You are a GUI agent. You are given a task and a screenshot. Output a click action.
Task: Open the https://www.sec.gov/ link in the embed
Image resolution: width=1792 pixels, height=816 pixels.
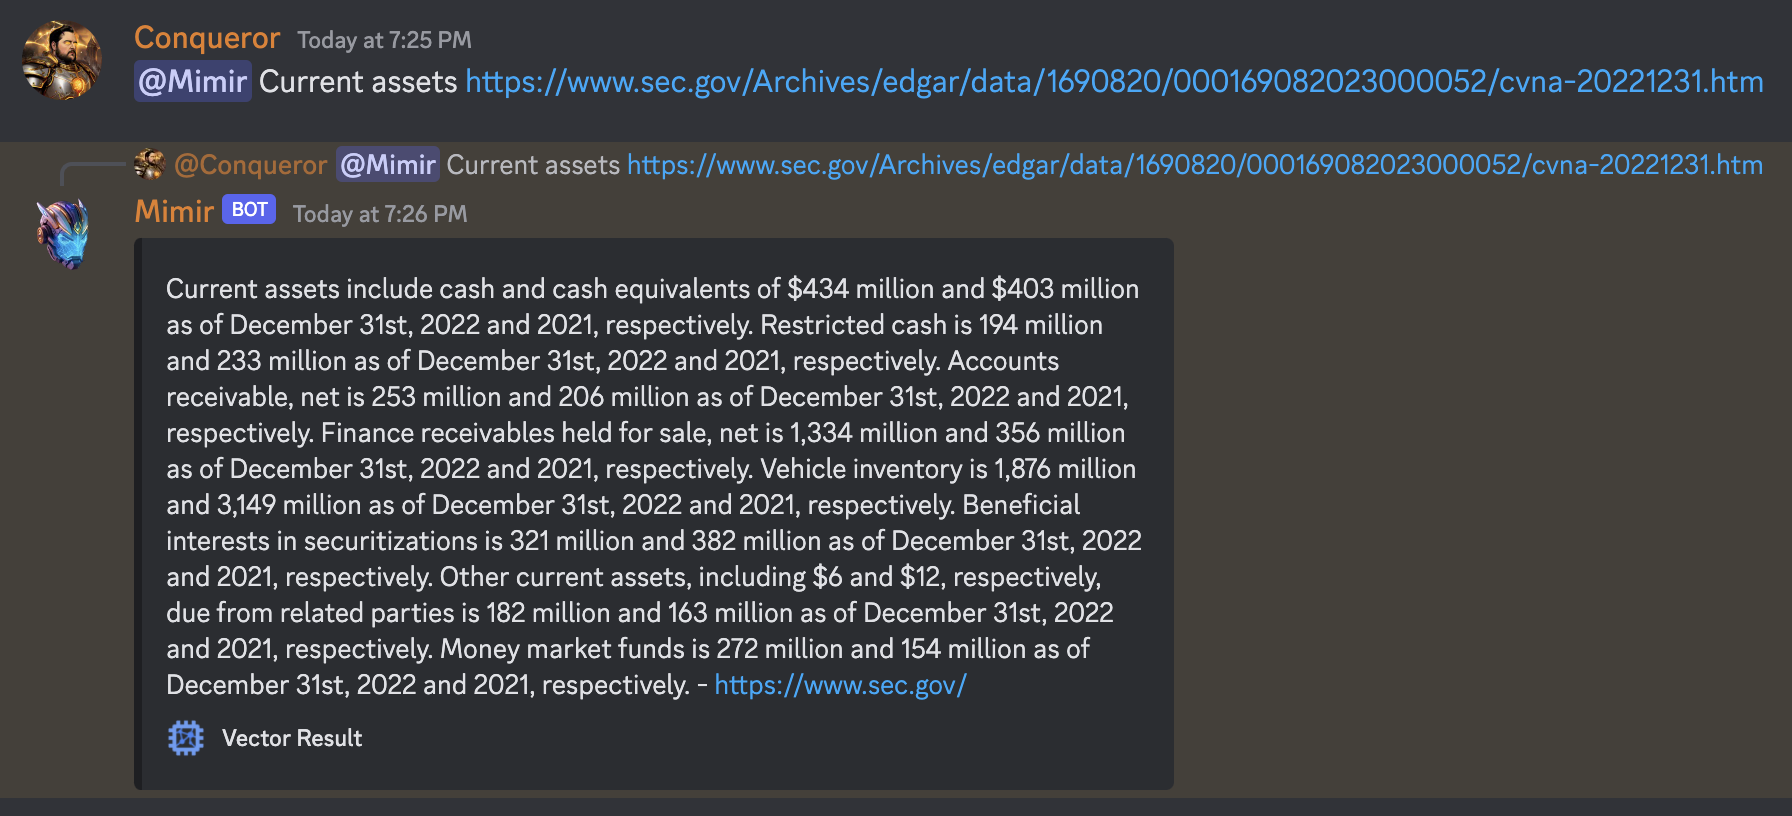(840, 685)
